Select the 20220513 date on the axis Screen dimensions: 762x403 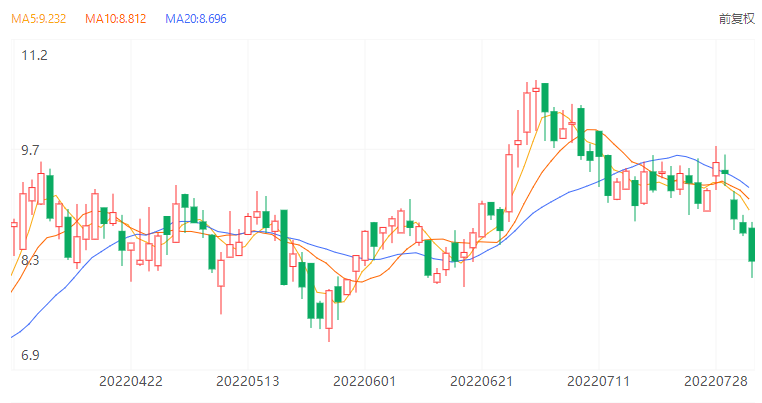click(x=247, y=381)
